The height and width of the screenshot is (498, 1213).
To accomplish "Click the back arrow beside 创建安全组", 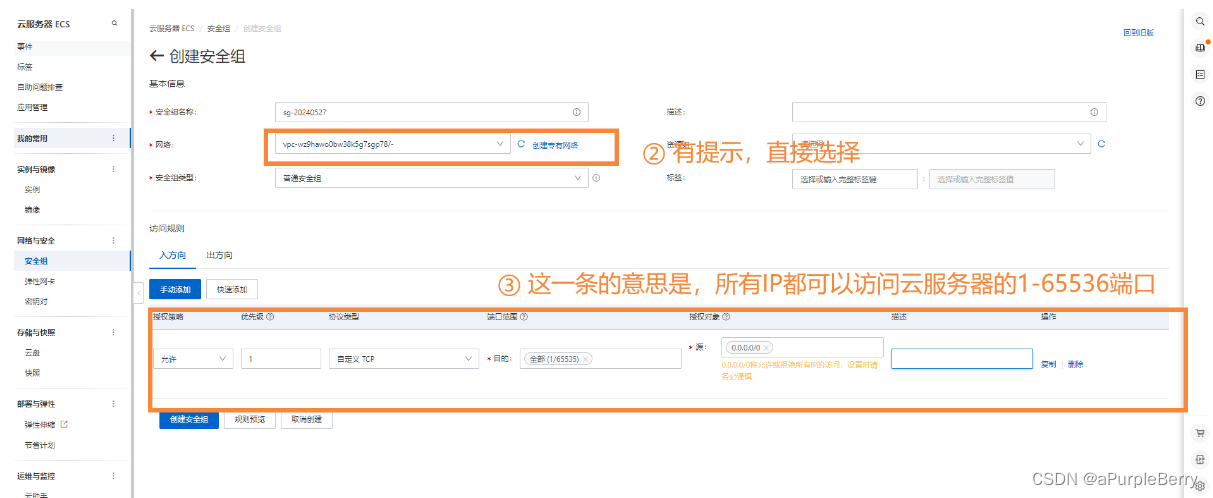I will pyautogui.click(x=156, y=57).
